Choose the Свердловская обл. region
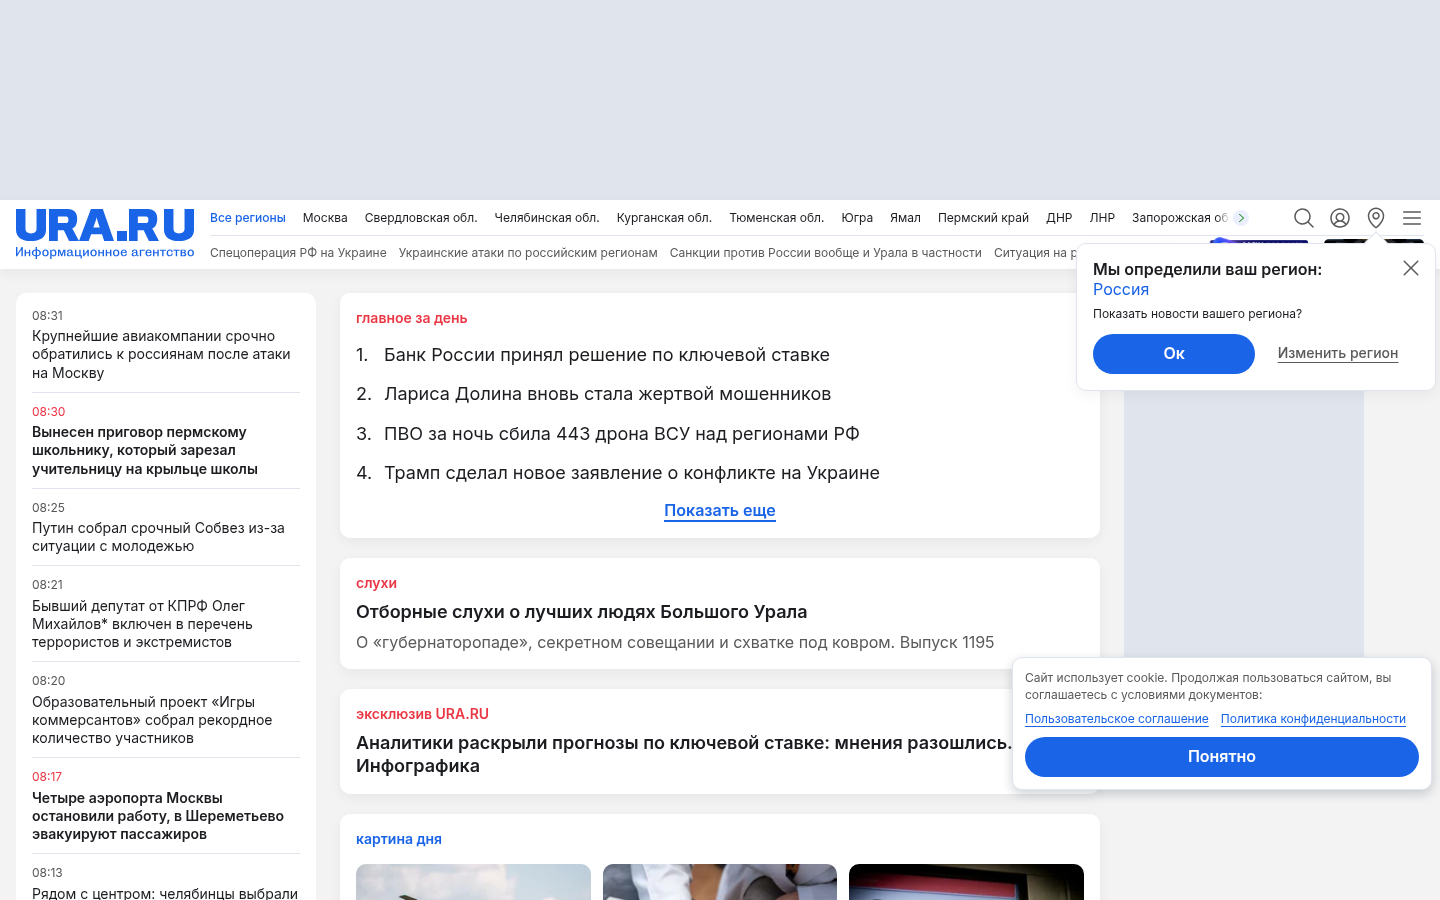This screenshot has width=1440, height=900. pos(421,218)
